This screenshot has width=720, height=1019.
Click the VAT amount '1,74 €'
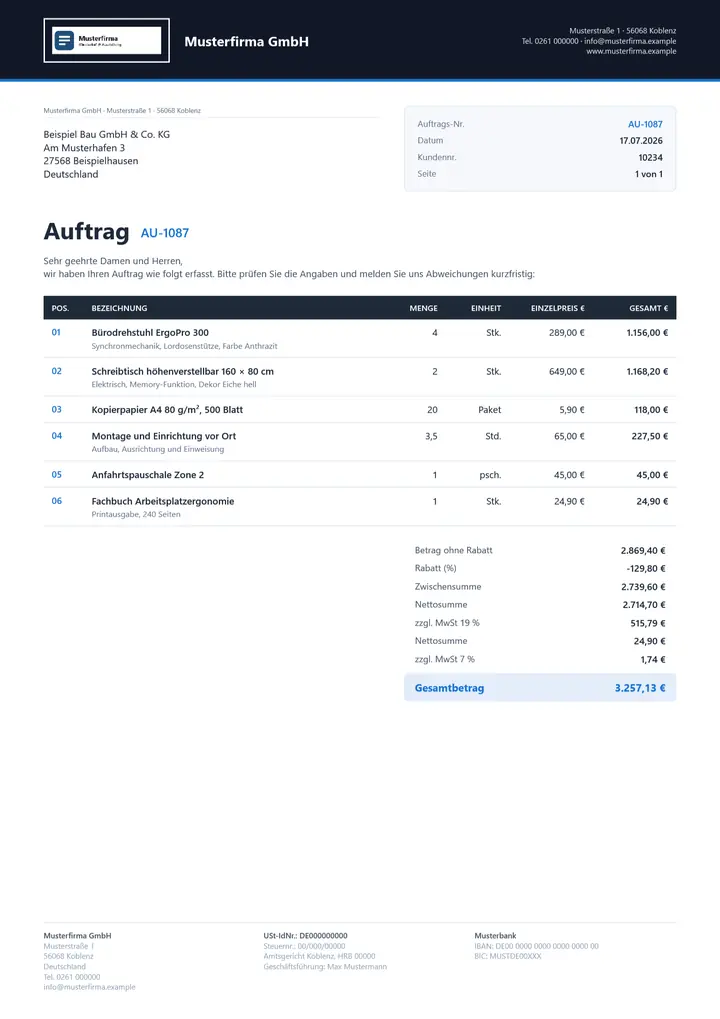point(653,660)
